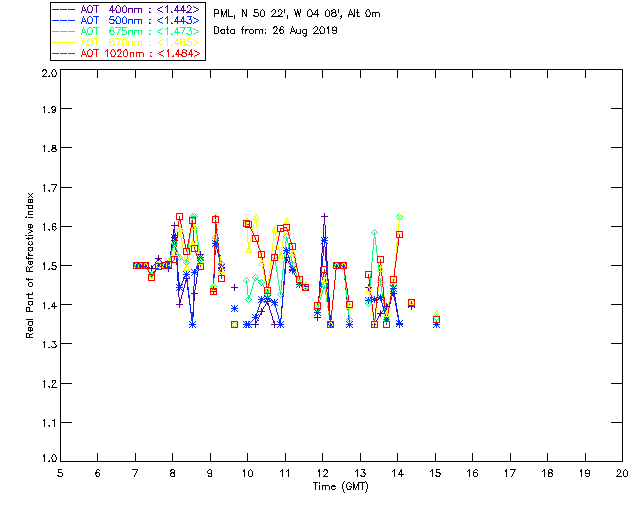The image size is (640, 512).
Task: Click the y-axis label 2.0
Action: [x=49, y=73]
